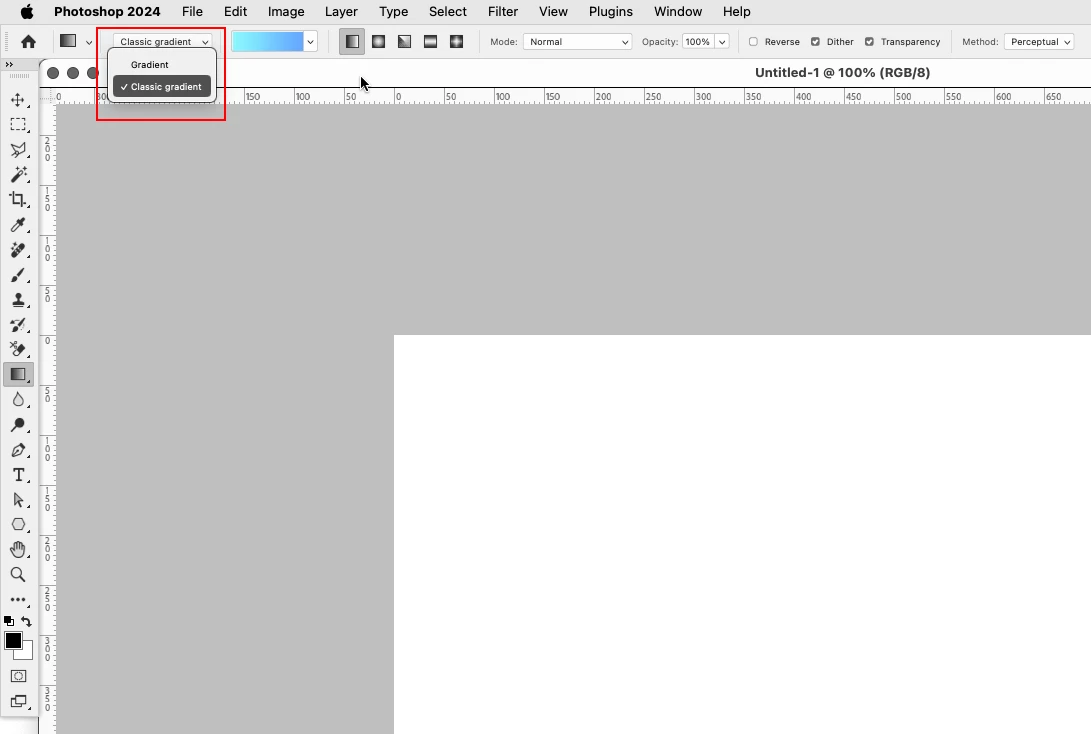
Task: Open the View menu
Action: [553, 12]
